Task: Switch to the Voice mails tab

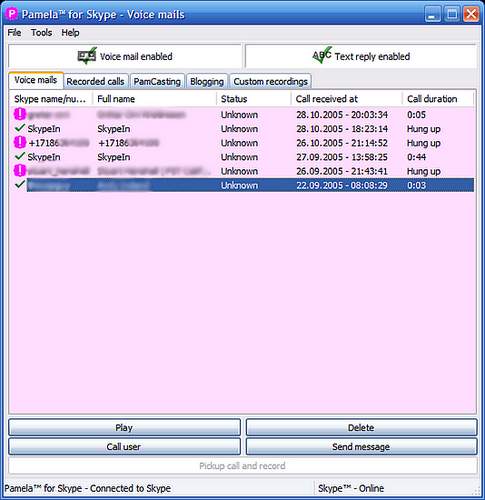Action: pyautogui.click(x=36, y=80)
